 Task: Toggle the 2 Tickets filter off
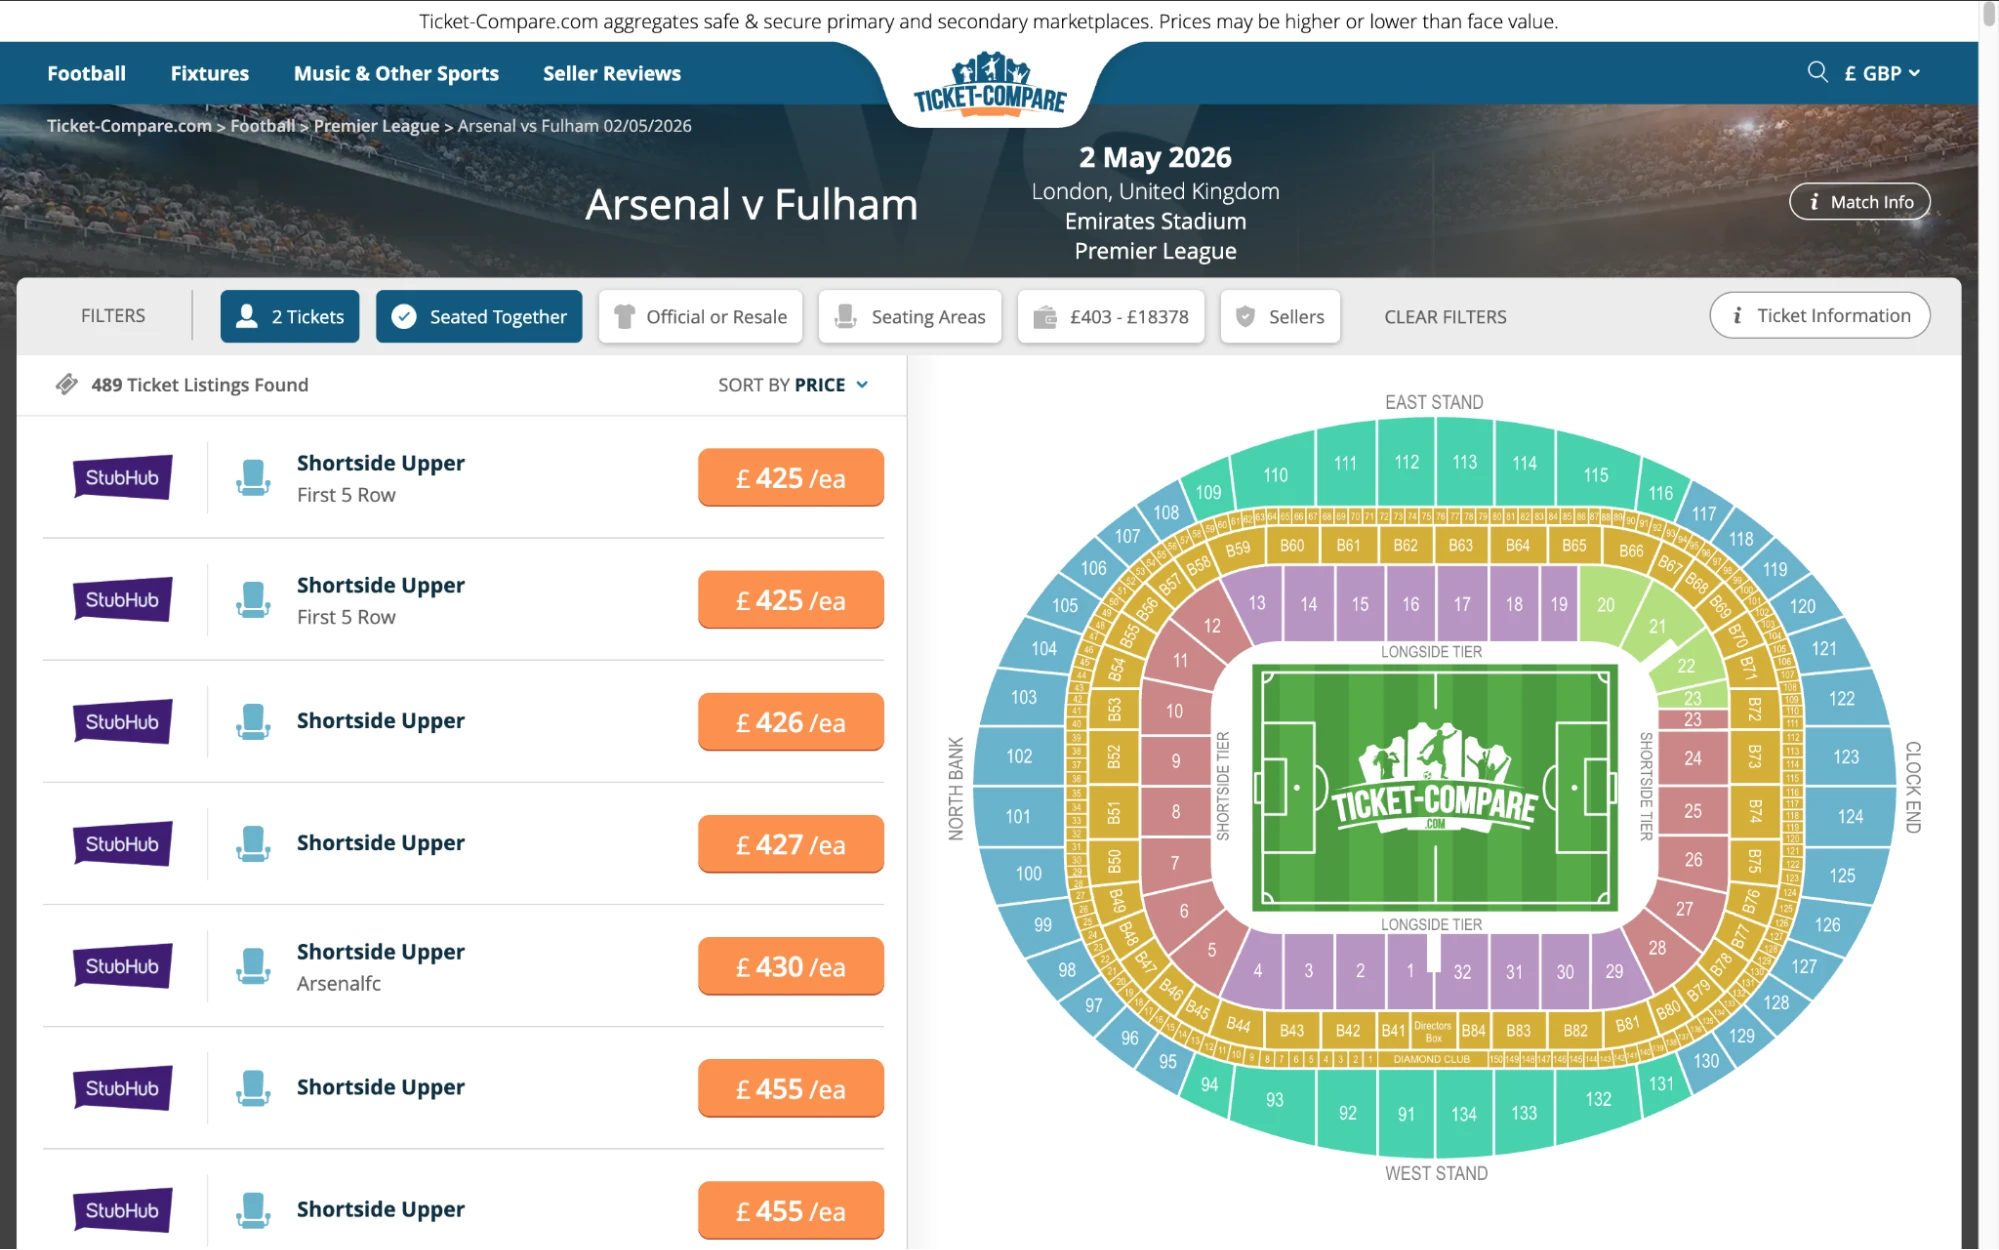(x=289, y=316)
